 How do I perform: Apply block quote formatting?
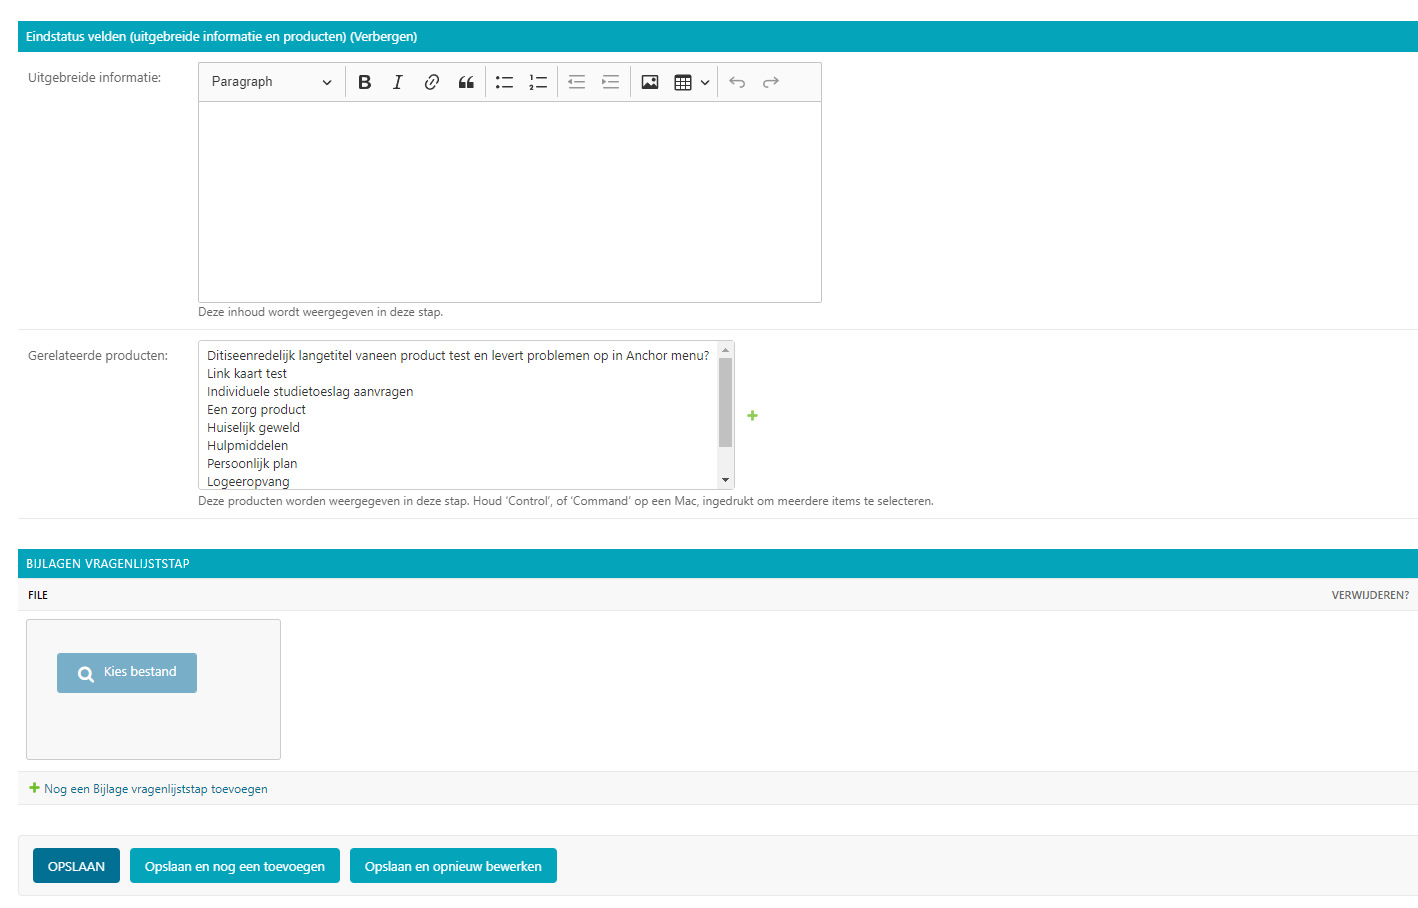[x=466, y=82]
